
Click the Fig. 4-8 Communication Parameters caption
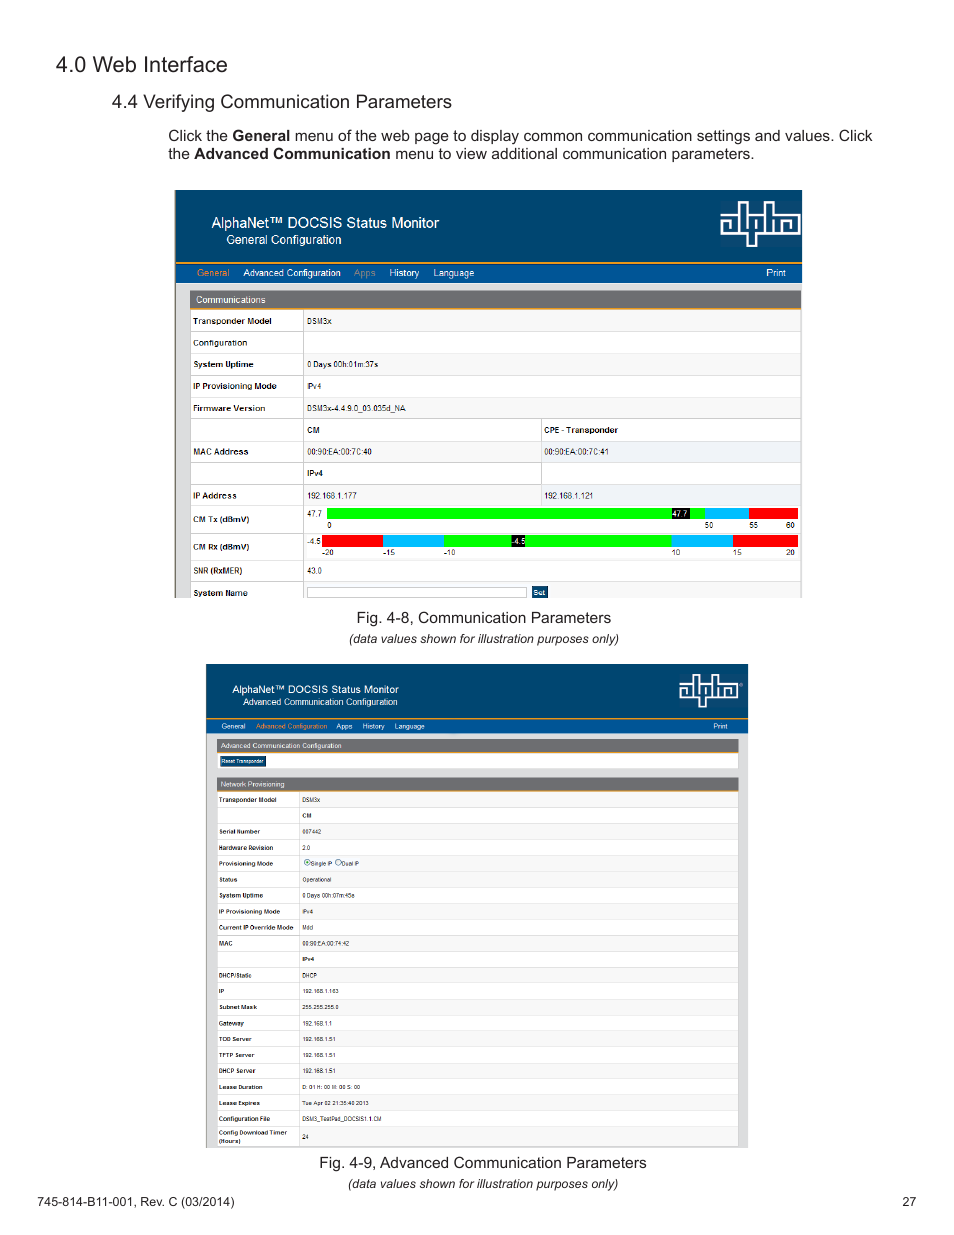pos(484,618)
